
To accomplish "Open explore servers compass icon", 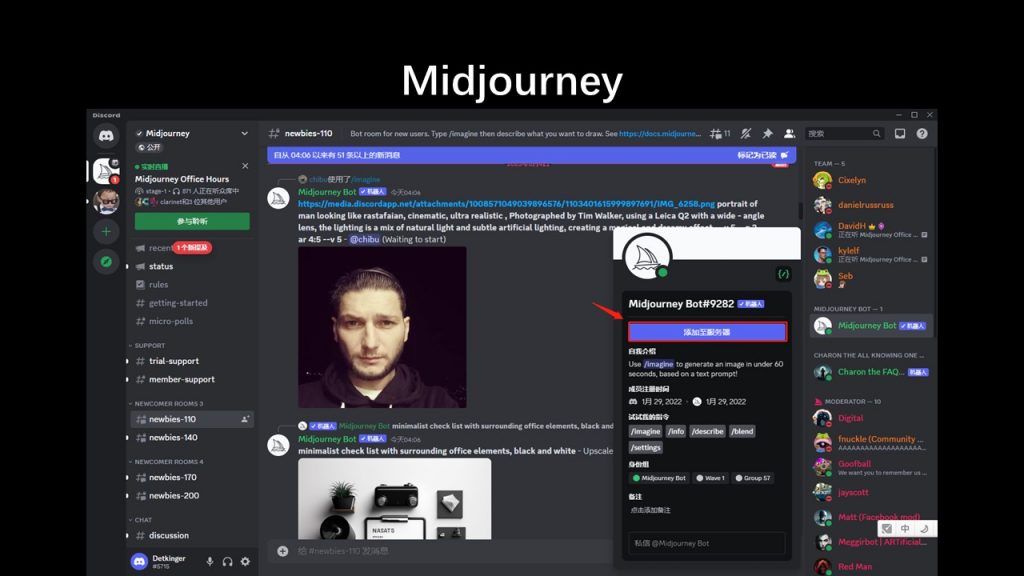I will point(106,261).
